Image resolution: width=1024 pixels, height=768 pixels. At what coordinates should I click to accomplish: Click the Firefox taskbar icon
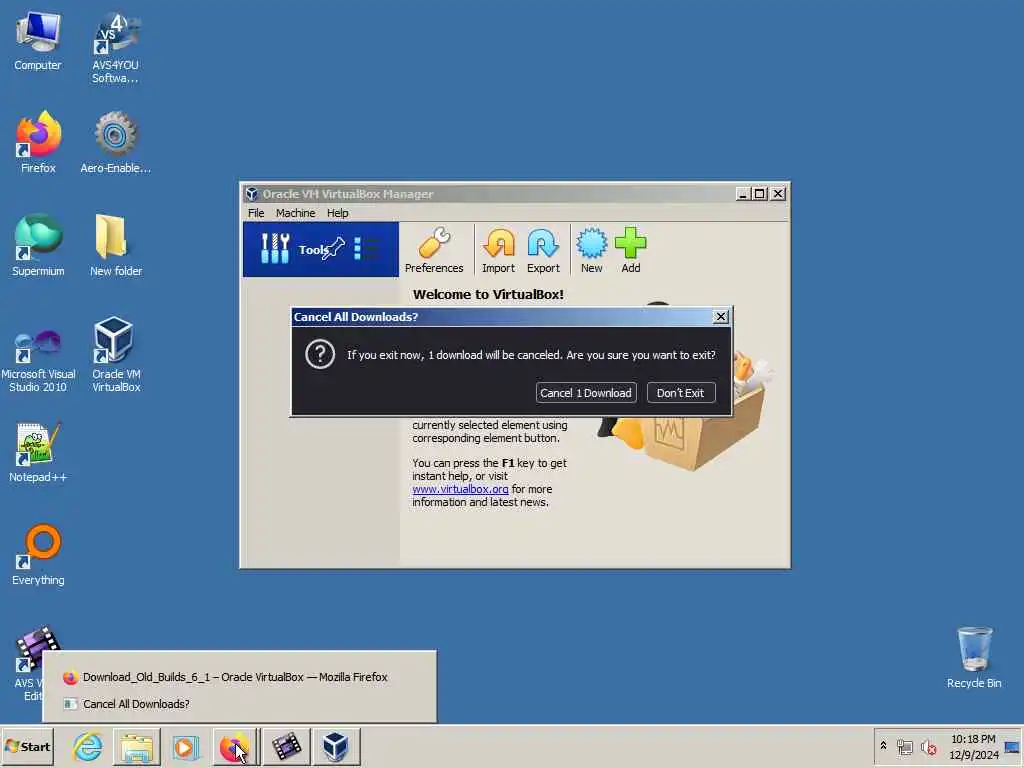234,746
